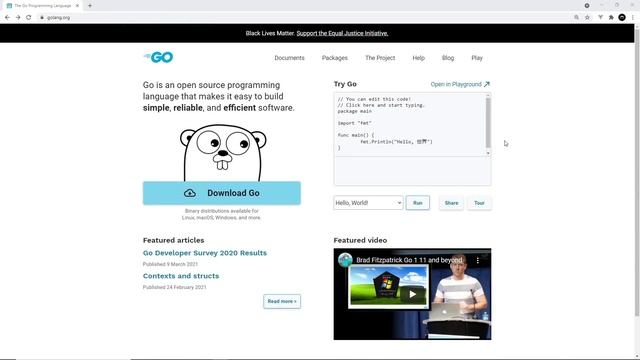Screen dimensions: 640x360
Task: Close the Go Programming Language tab
Action: point(77,6)
